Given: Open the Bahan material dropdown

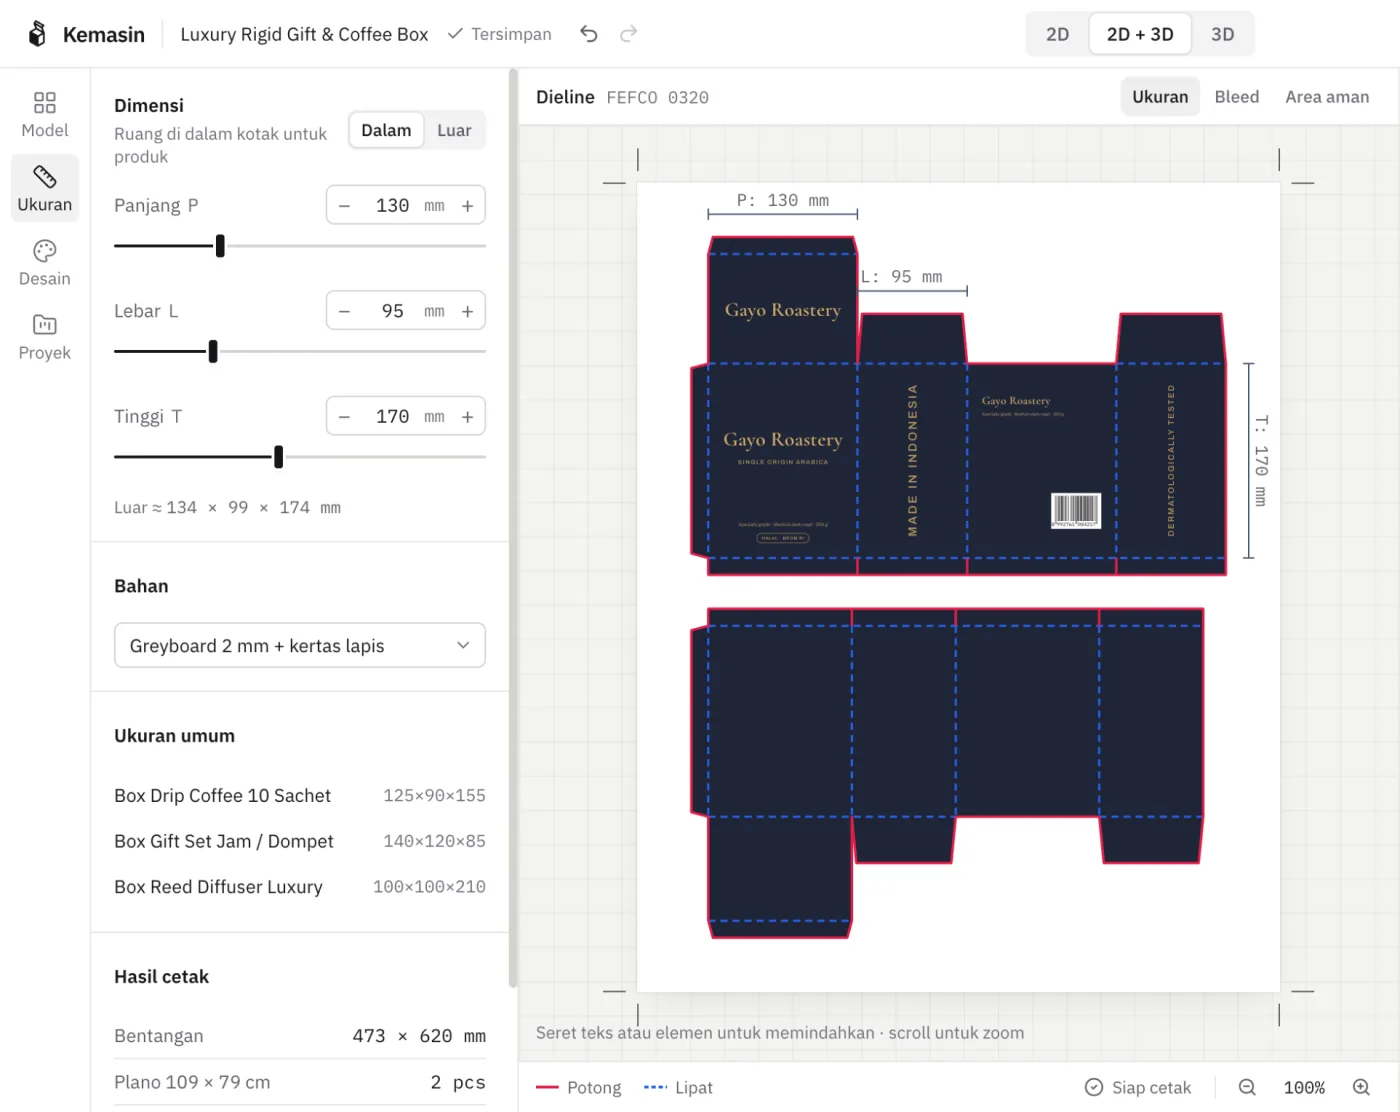Looking at the screenshot, I should pos(300,646).
